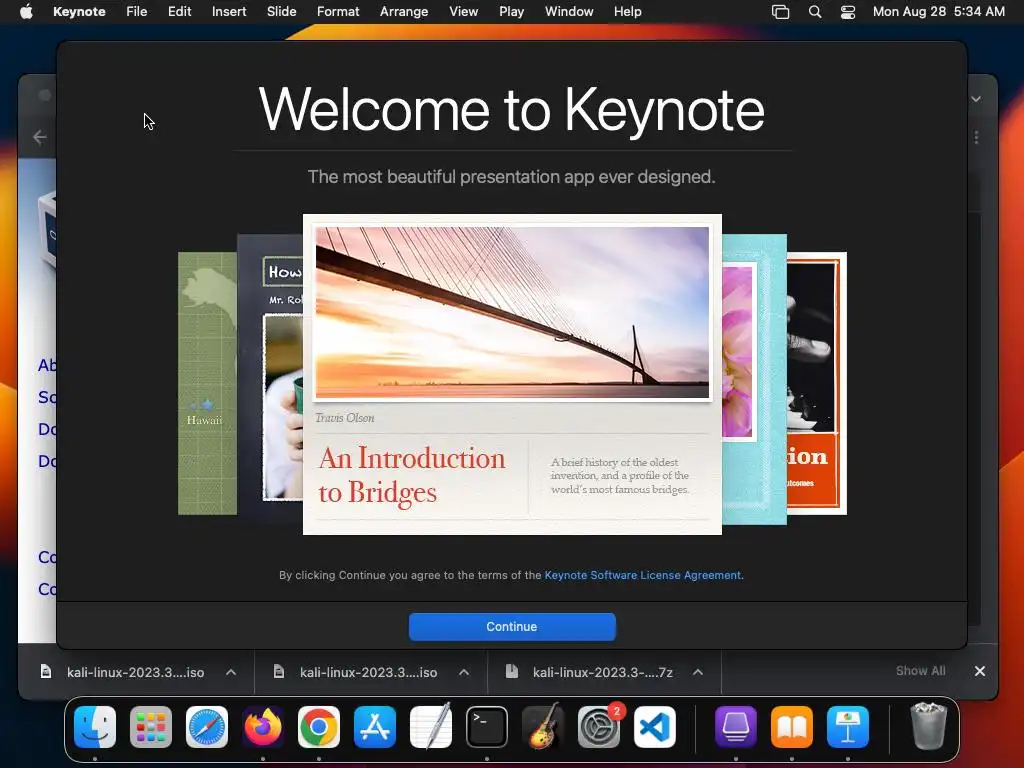This screenshot has height=768, width=1024.
Task: Open the Window menu
Action: click(569, 12)
